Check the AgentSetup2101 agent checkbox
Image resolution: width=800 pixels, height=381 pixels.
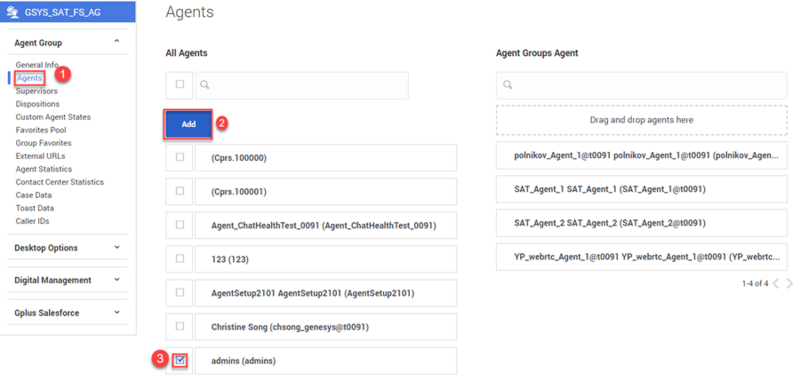pos(180,292)
